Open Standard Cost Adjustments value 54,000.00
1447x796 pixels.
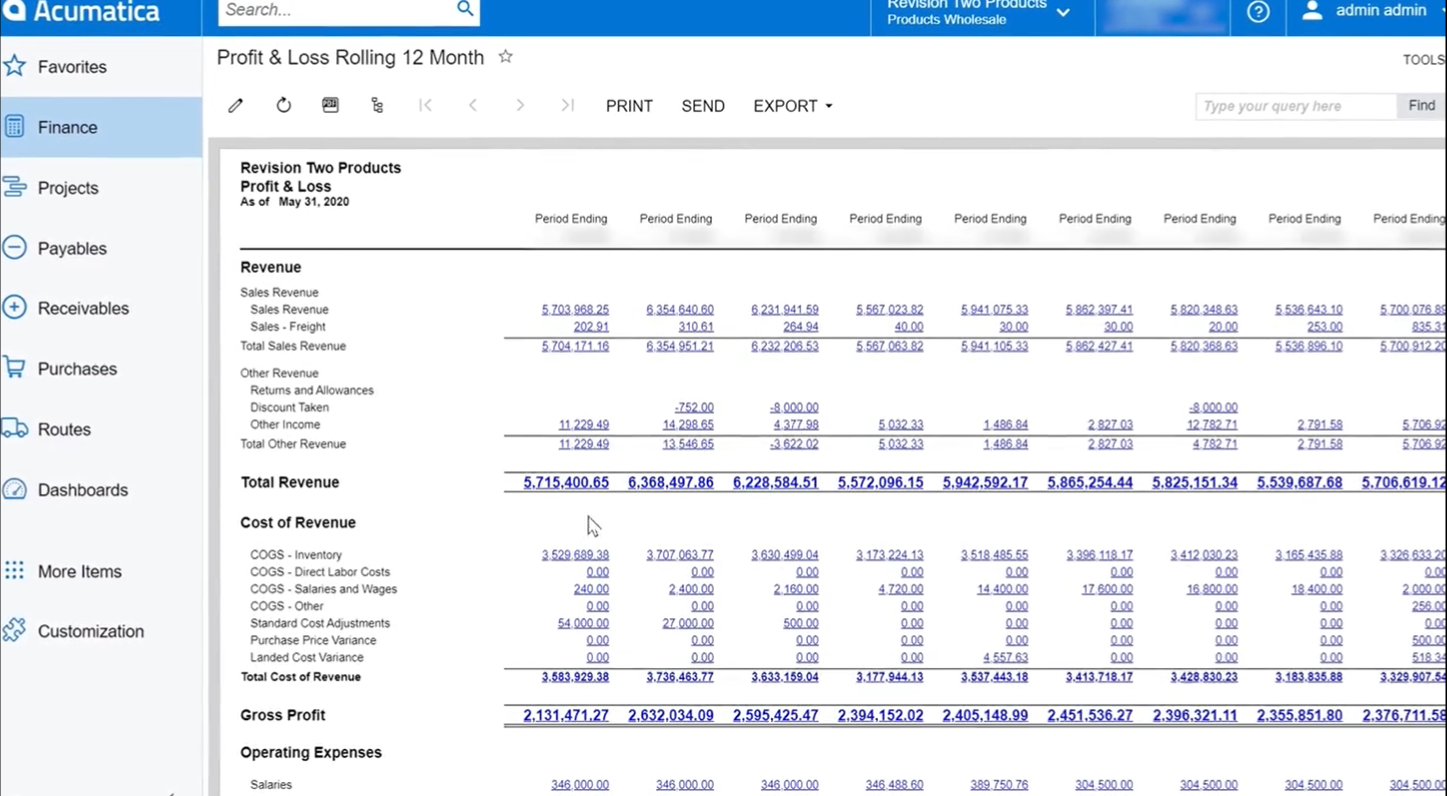pyautogui.click(x=583, y=623)
